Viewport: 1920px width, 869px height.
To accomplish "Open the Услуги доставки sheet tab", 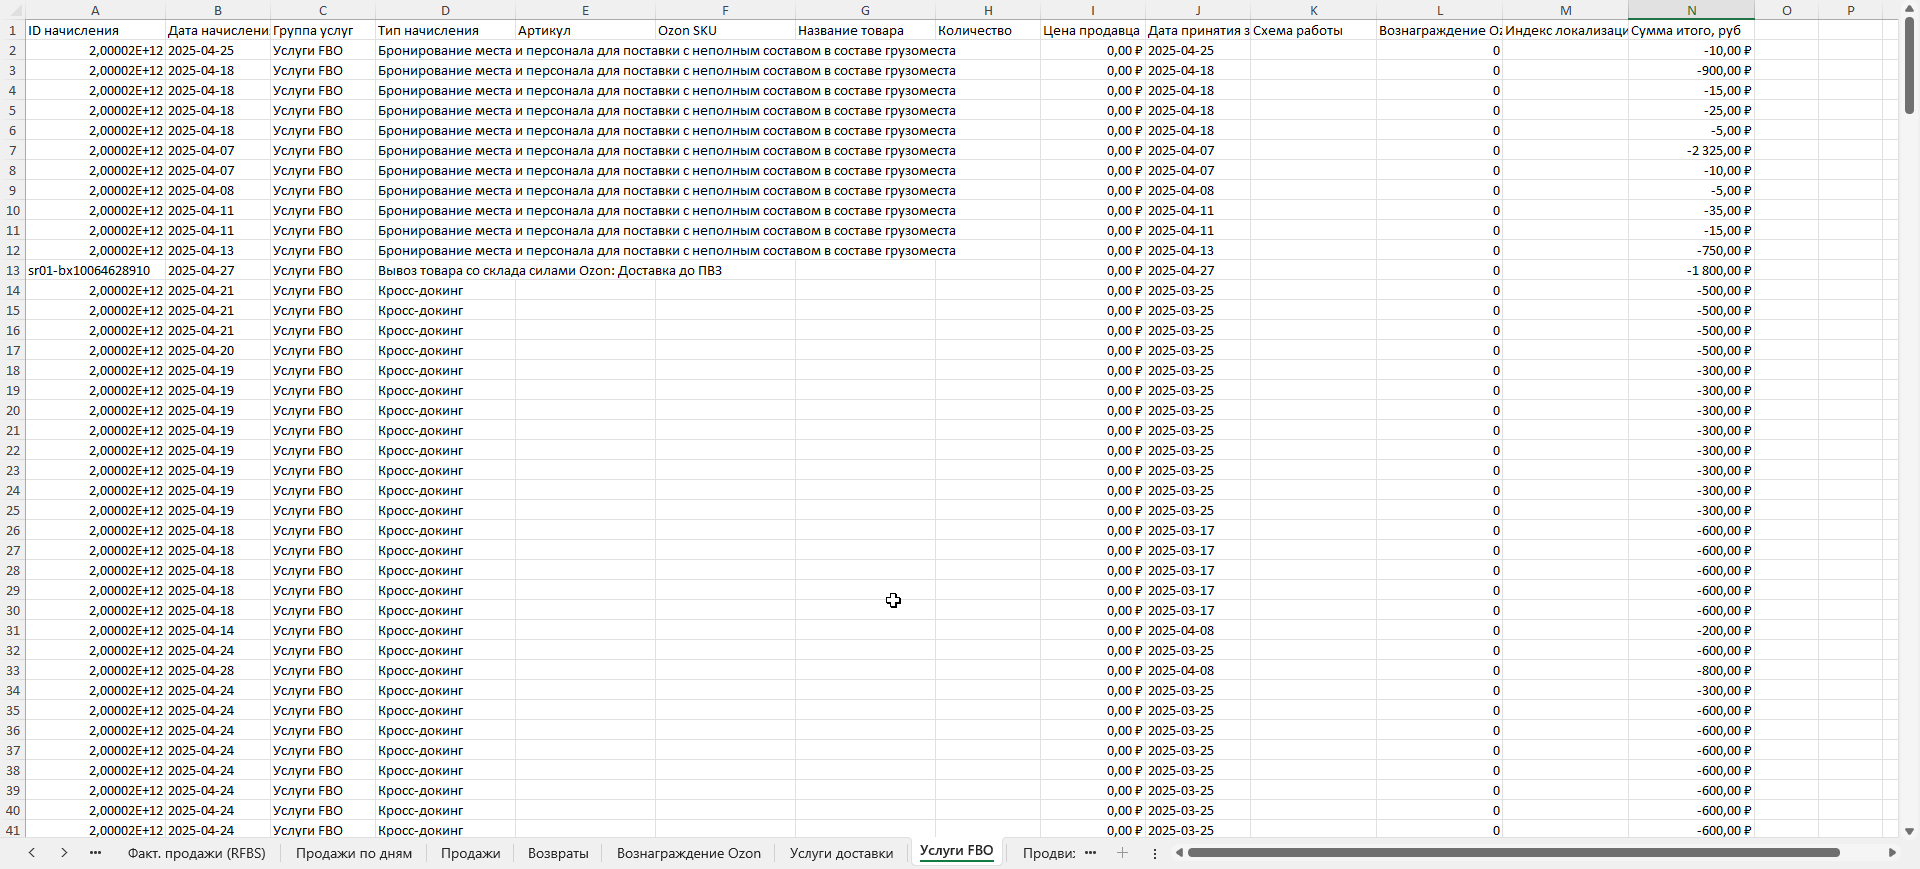I will tap(841, 853).
